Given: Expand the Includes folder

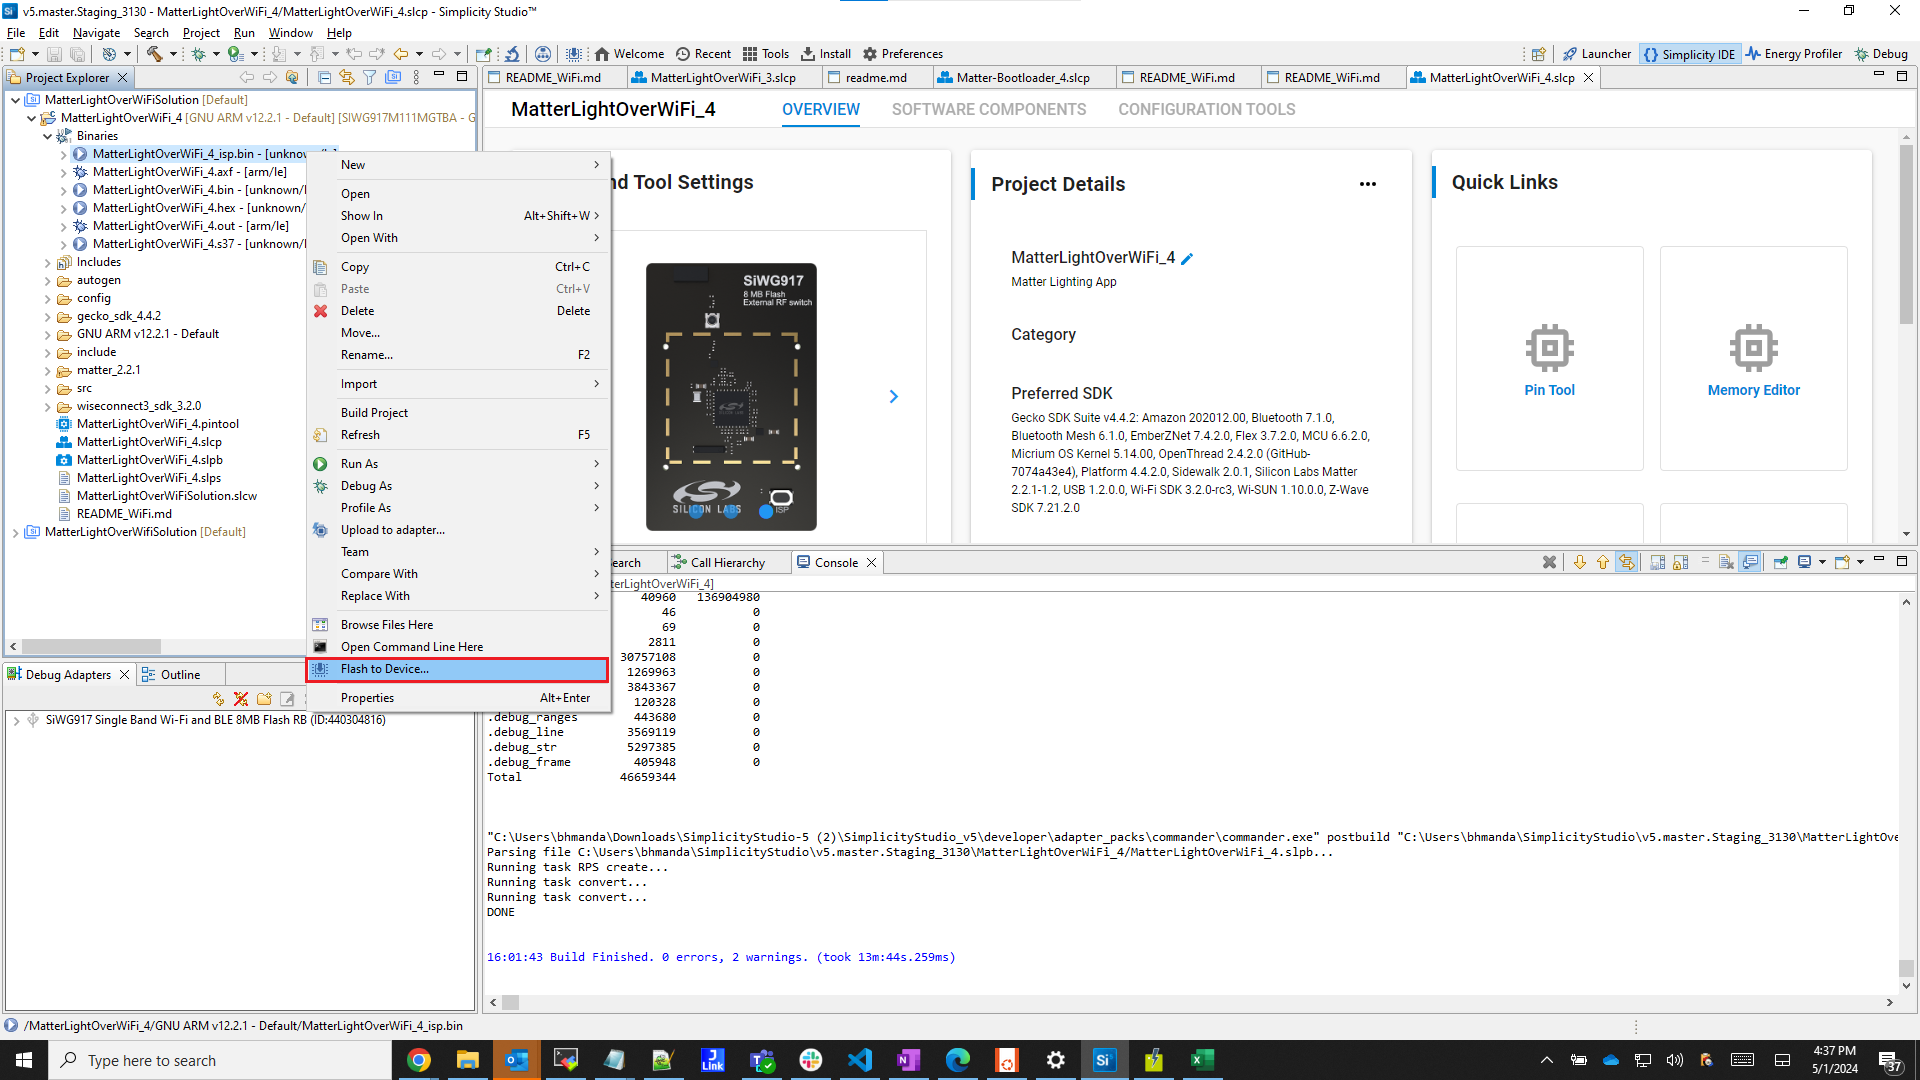Looking at the screenshot, I should point(47,263).
